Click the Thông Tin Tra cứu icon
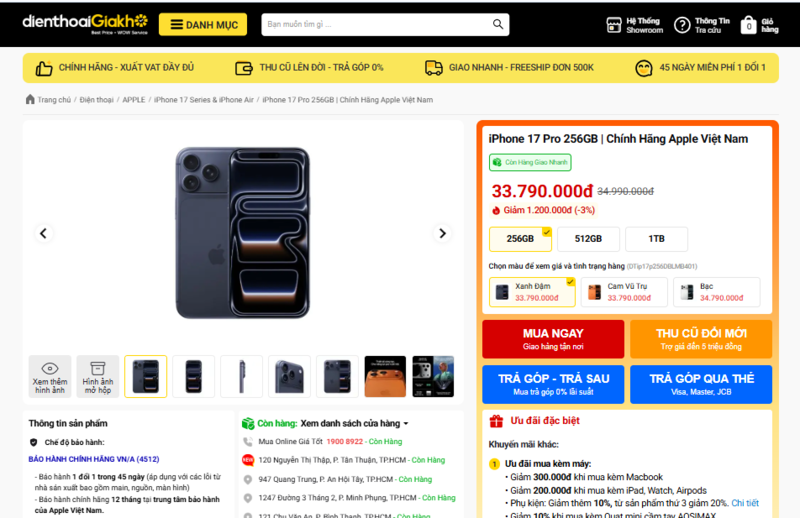Viewport: 800px width, 518px height. tap(682, 25)
